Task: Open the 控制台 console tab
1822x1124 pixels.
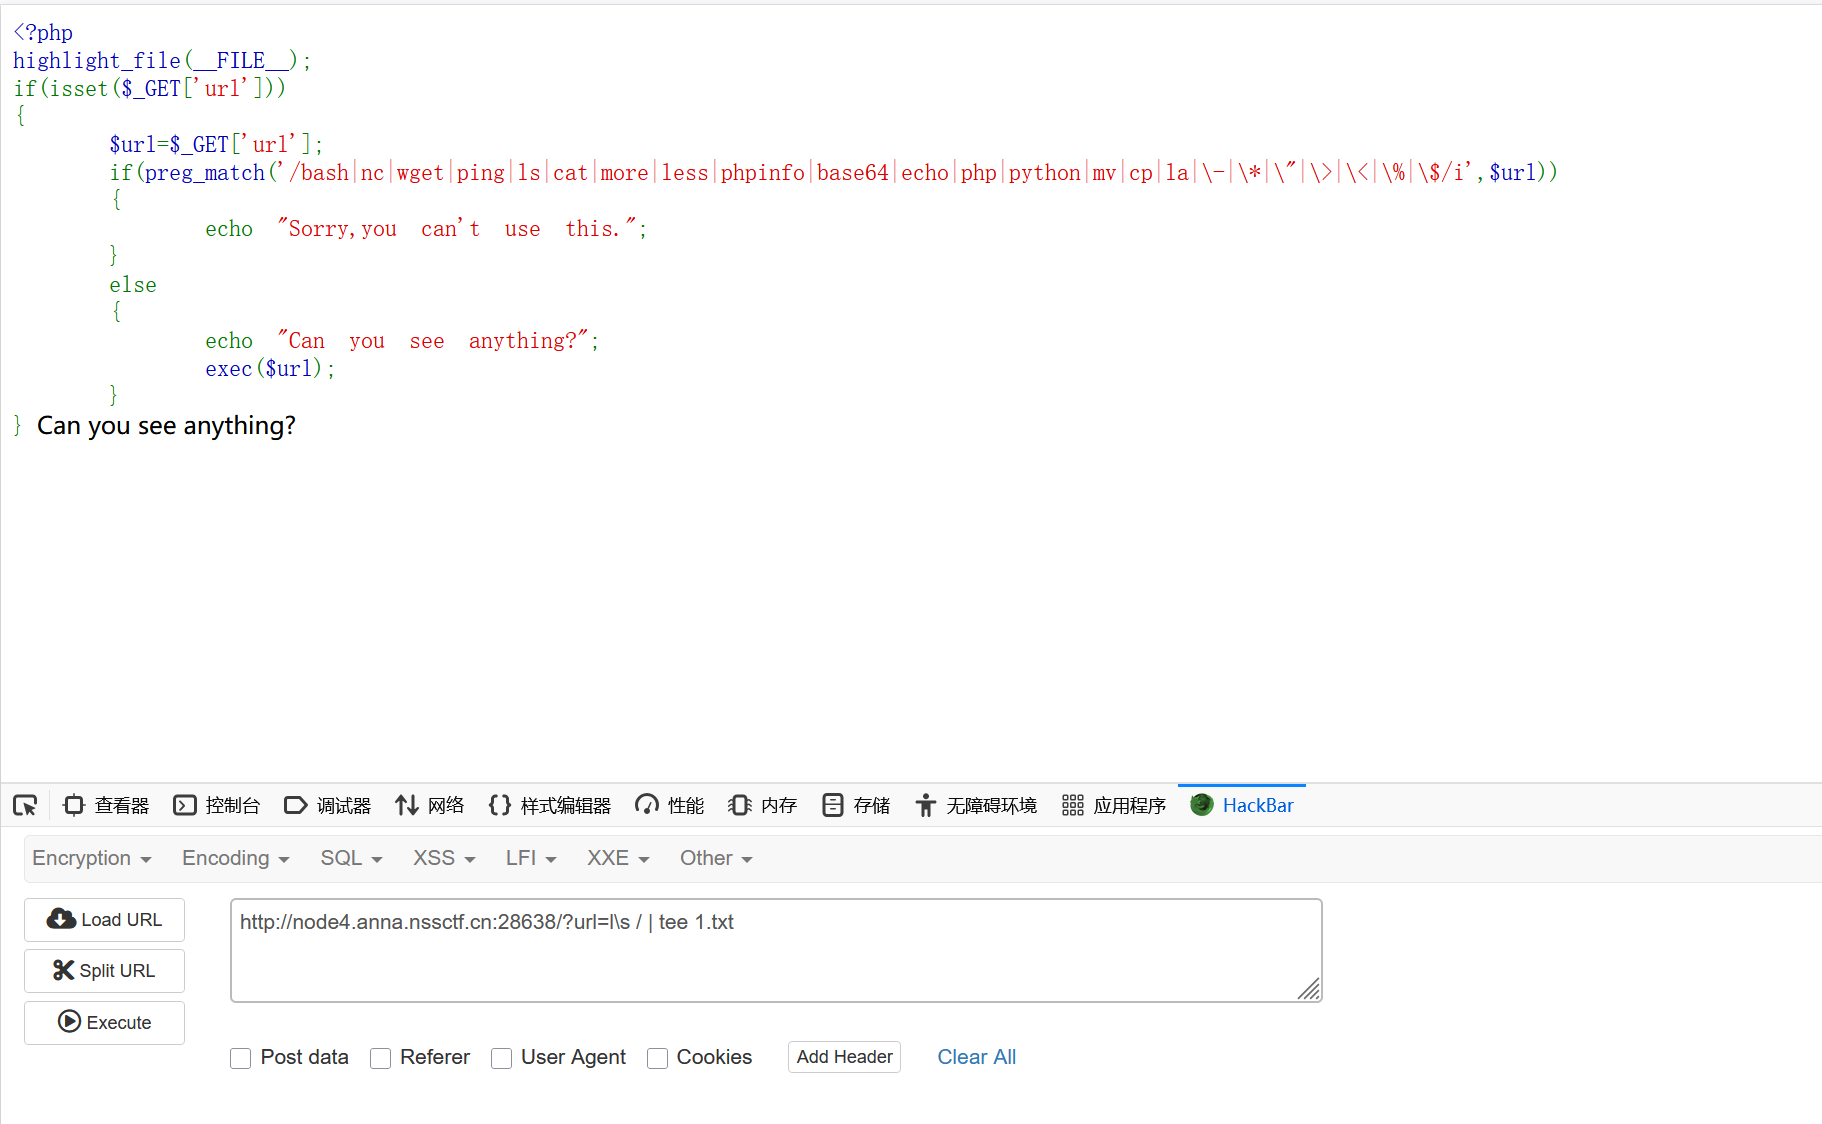Action: tap(217, 805)
